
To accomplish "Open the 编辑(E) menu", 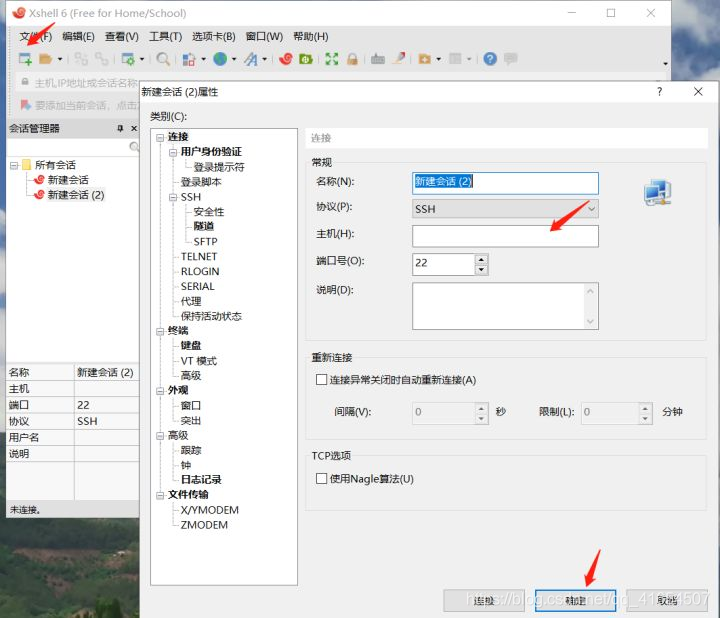I will point(78,36).
